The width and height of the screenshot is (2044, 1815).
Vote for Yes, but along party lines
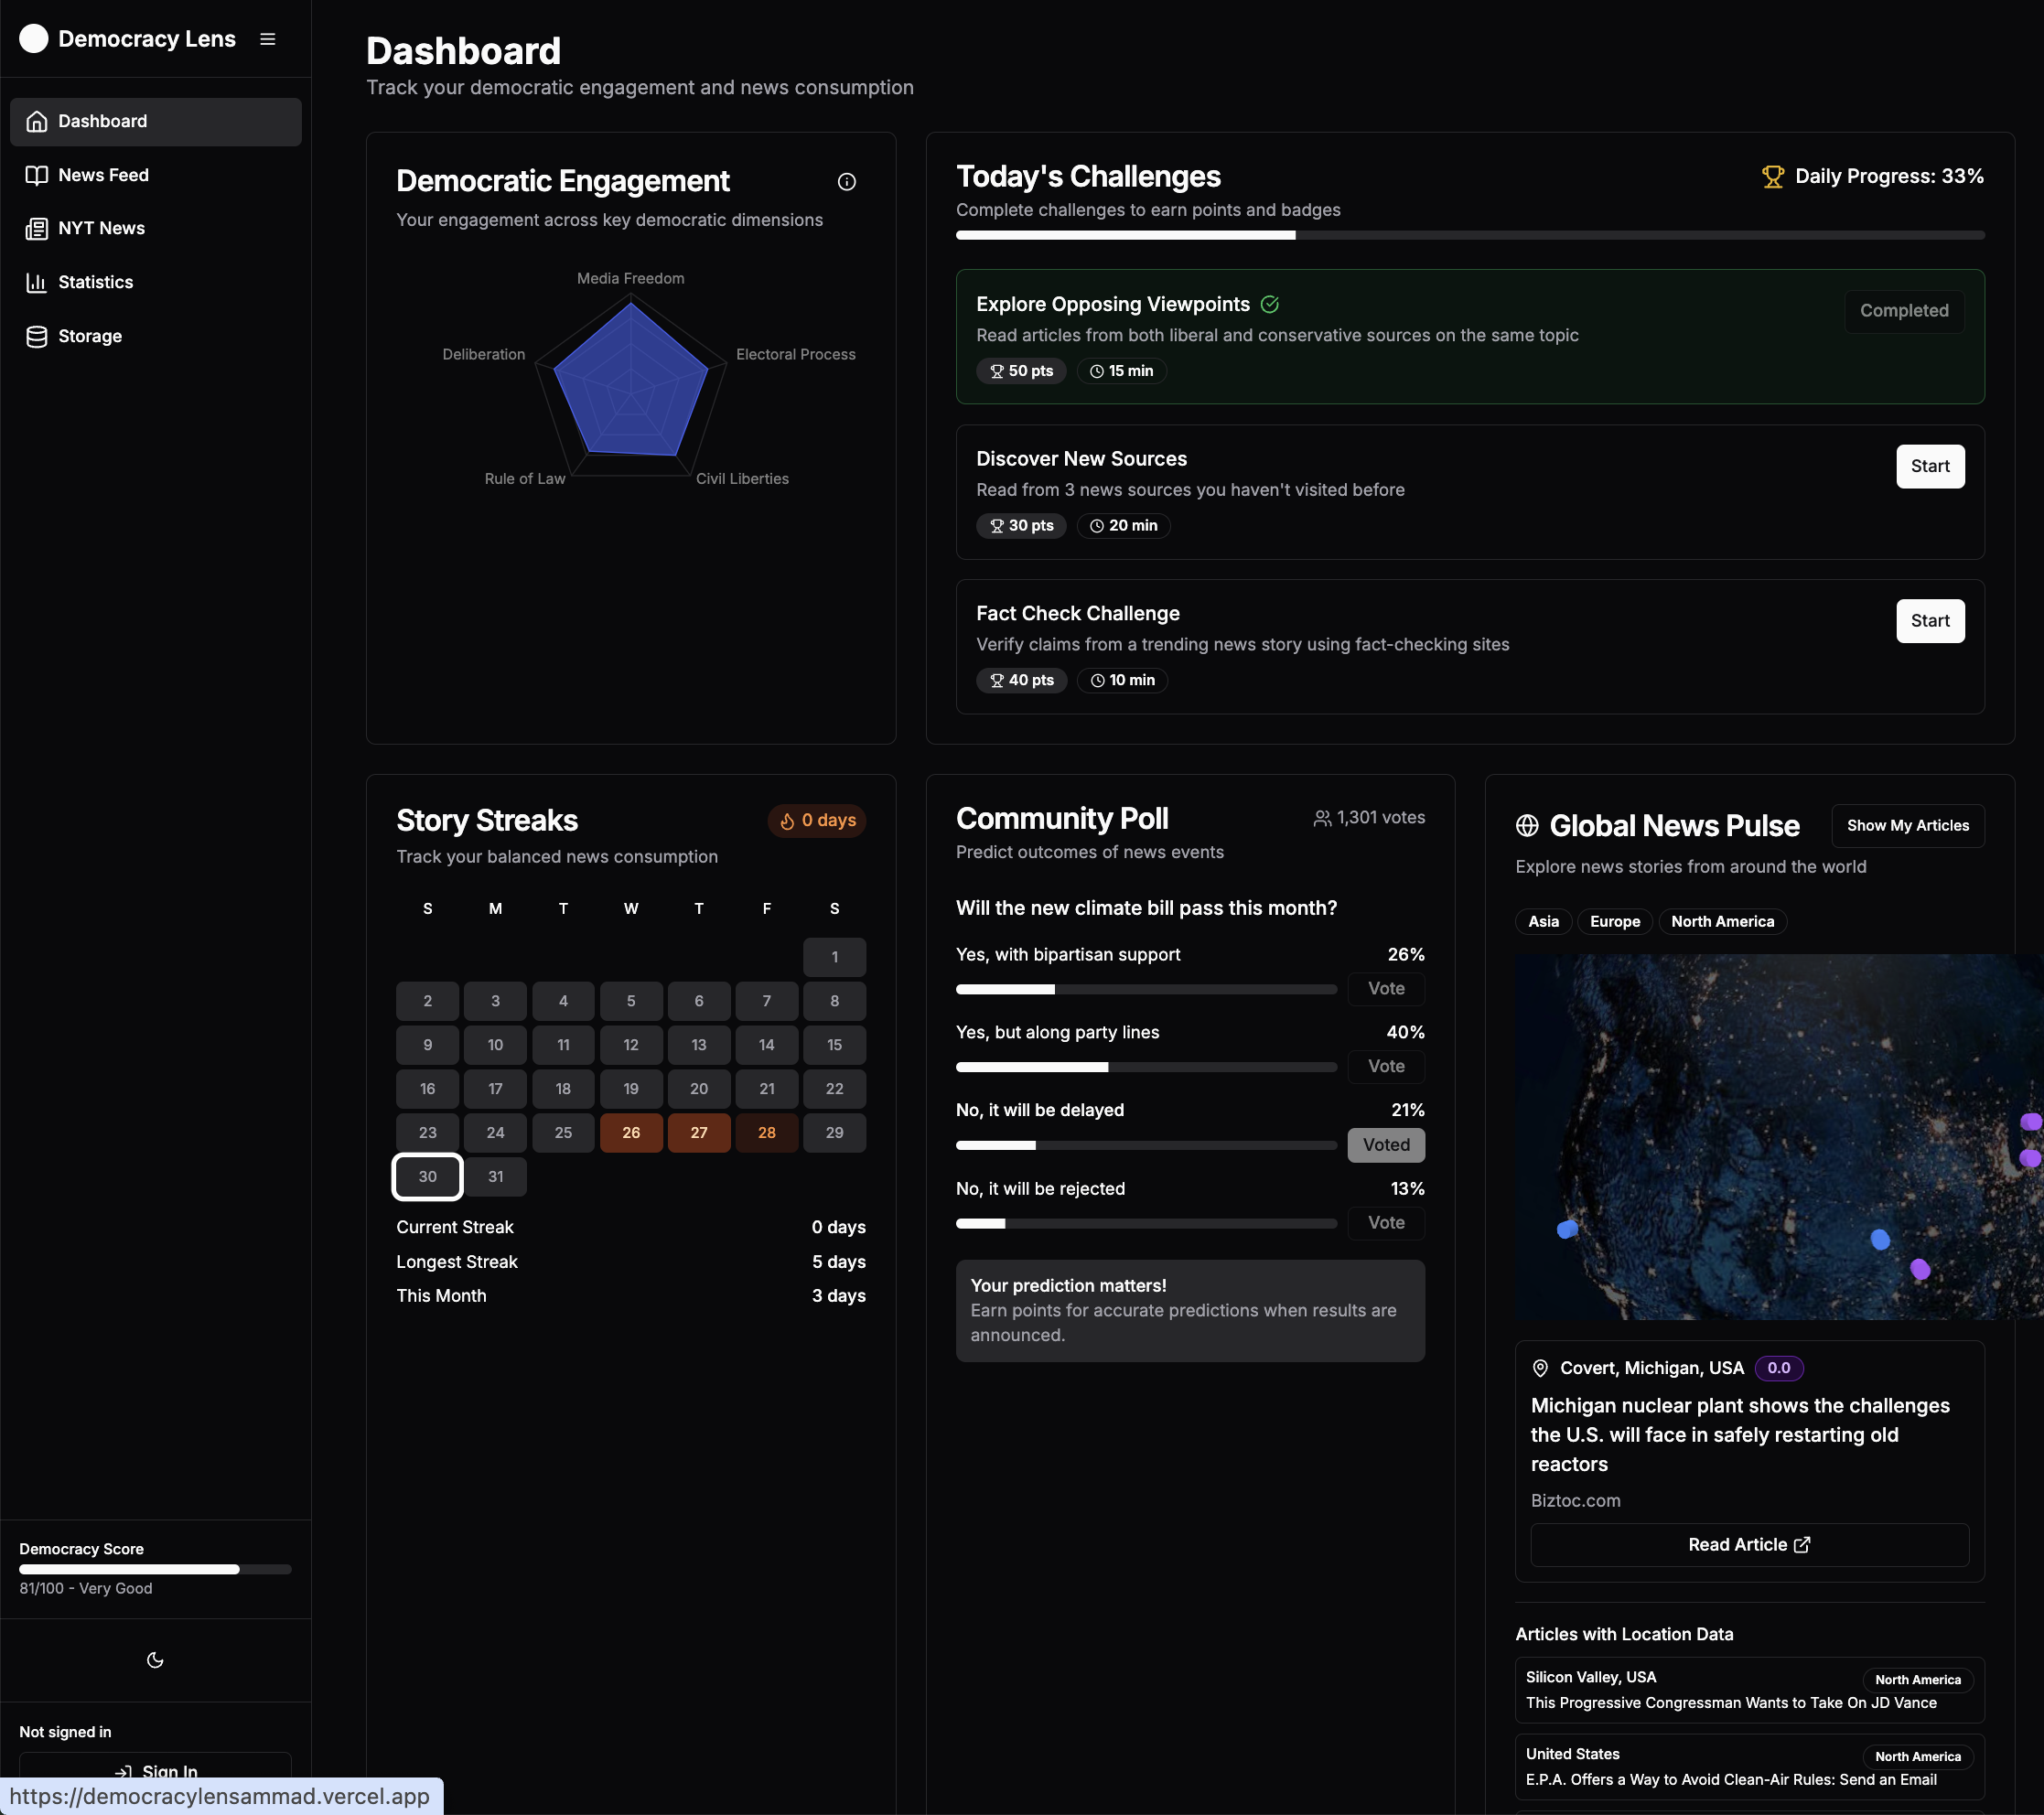[x=1385, y=1066]
